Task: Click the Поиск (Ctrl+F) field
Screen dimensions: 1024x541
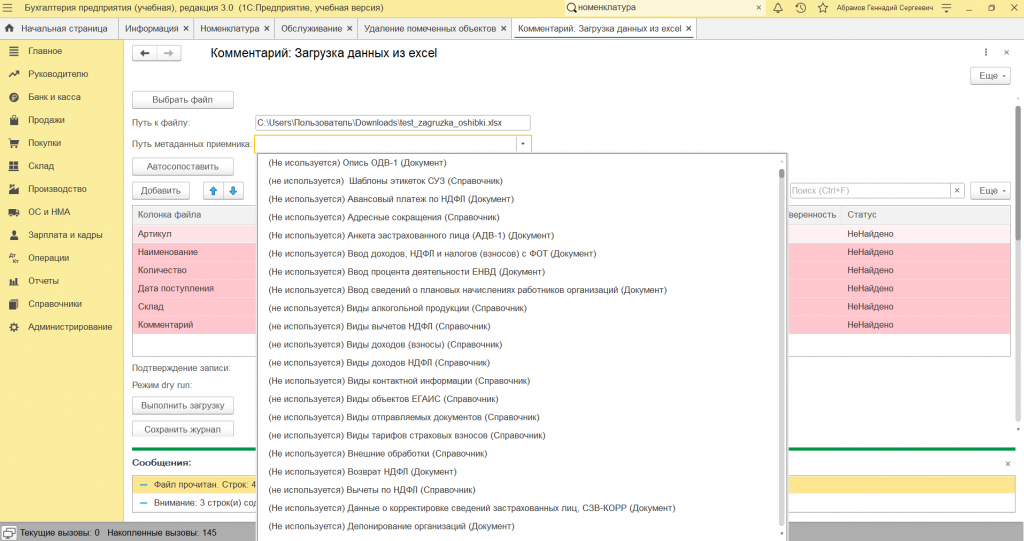Action: point(870,191)
